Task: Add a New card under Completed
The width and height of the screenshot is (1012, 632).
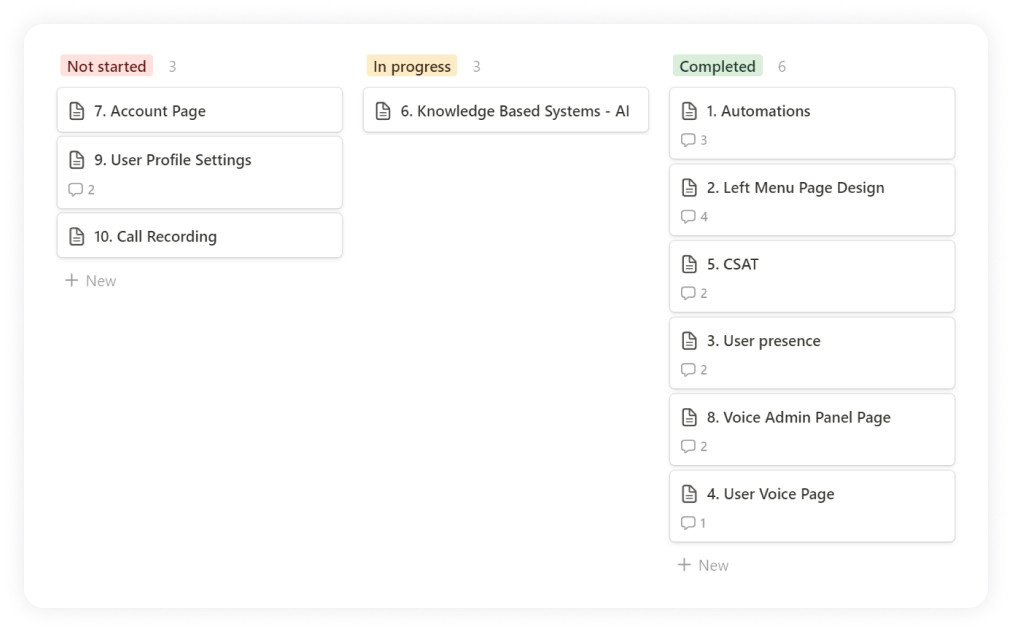Action: point(703,565)
